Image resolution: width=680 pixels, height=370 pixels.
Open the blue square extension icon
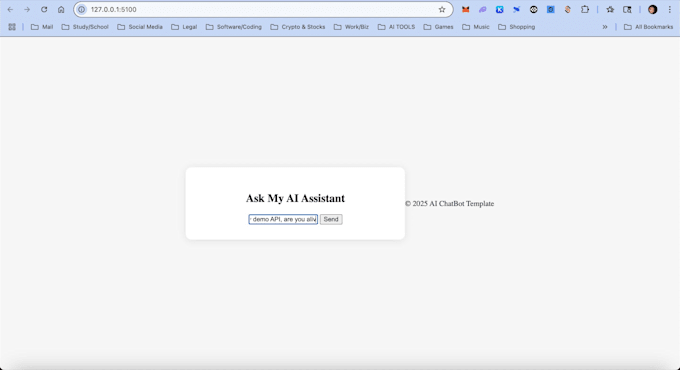(x=550, y=10)
